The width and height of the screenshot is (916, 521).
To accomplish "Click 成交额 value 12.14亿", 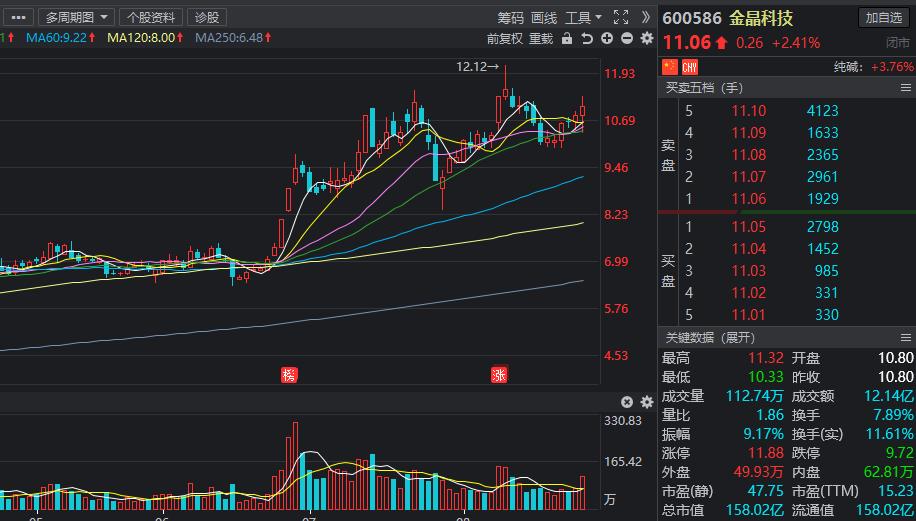I will coord(889,396).
